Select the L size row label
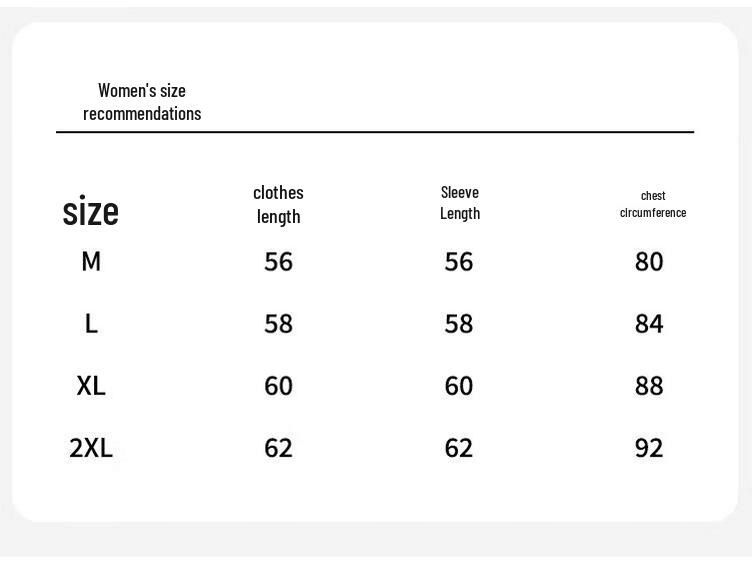The height and width of the screenshot is (564, 752). 91,324
